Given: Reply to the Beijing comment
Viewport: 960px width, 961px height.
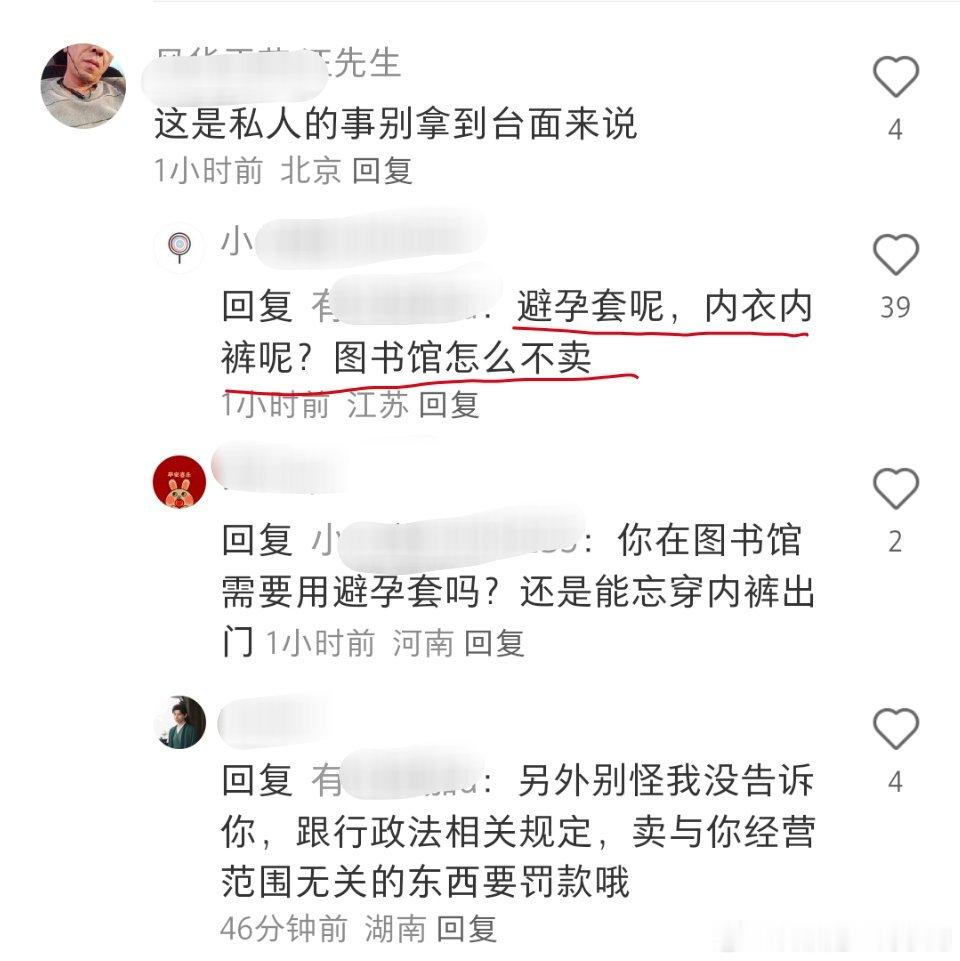Looking at the screenshot, I should [382, 170].
